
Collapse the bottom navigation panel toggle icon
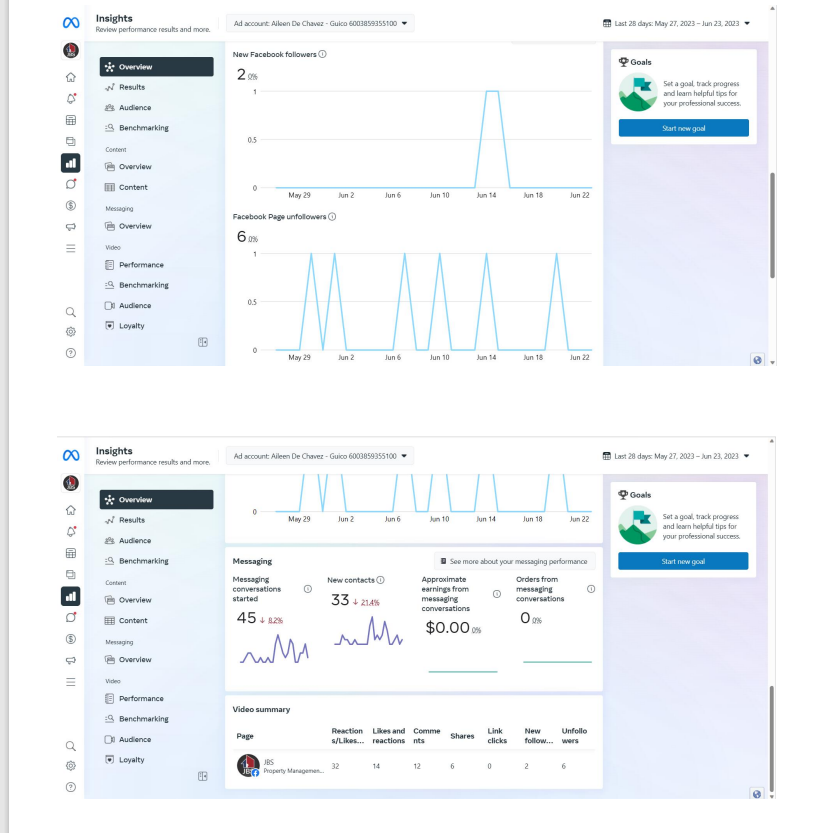click(203, 776)
